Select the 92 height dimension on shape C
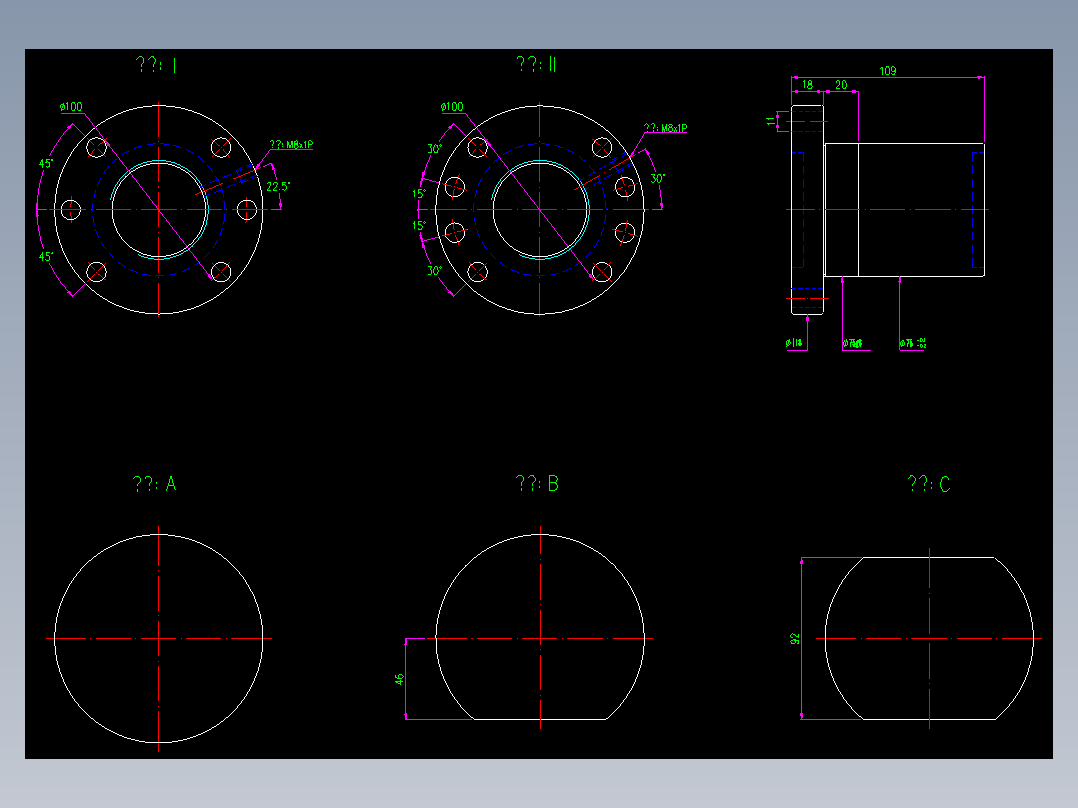The width and height of the screenshot is (1078, 808). pos(795,639)
